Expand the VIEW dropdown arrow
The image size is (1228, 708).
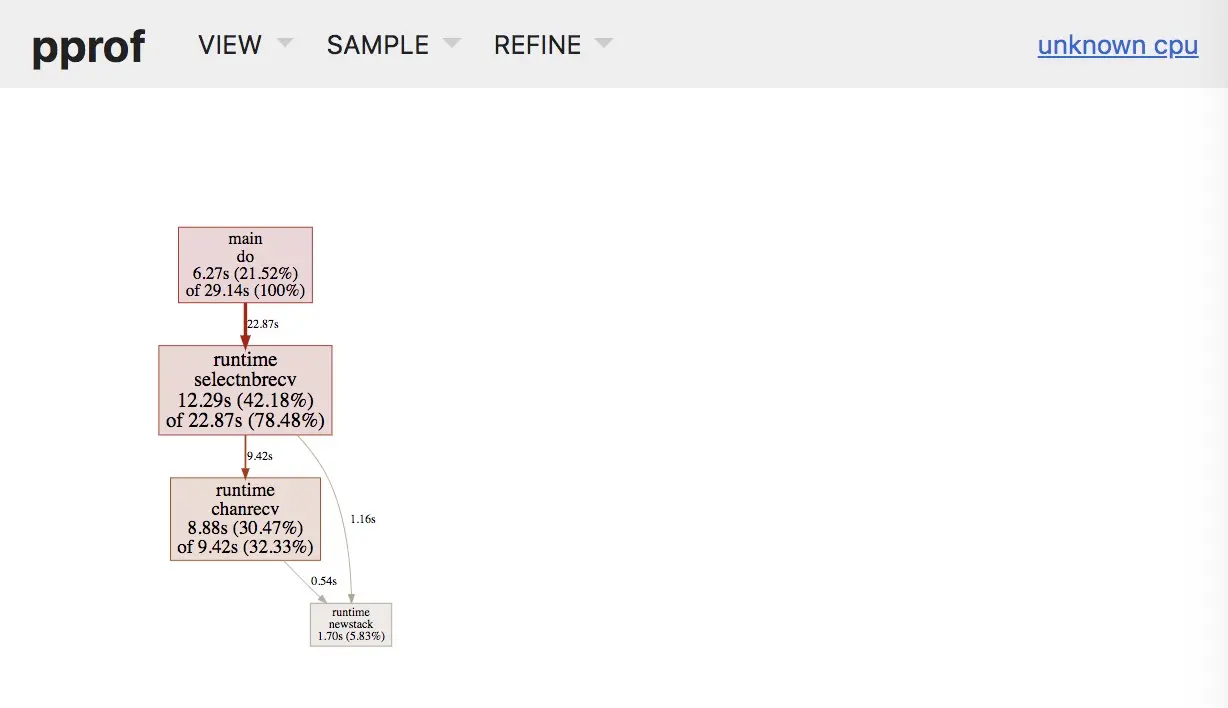point(285,43)
